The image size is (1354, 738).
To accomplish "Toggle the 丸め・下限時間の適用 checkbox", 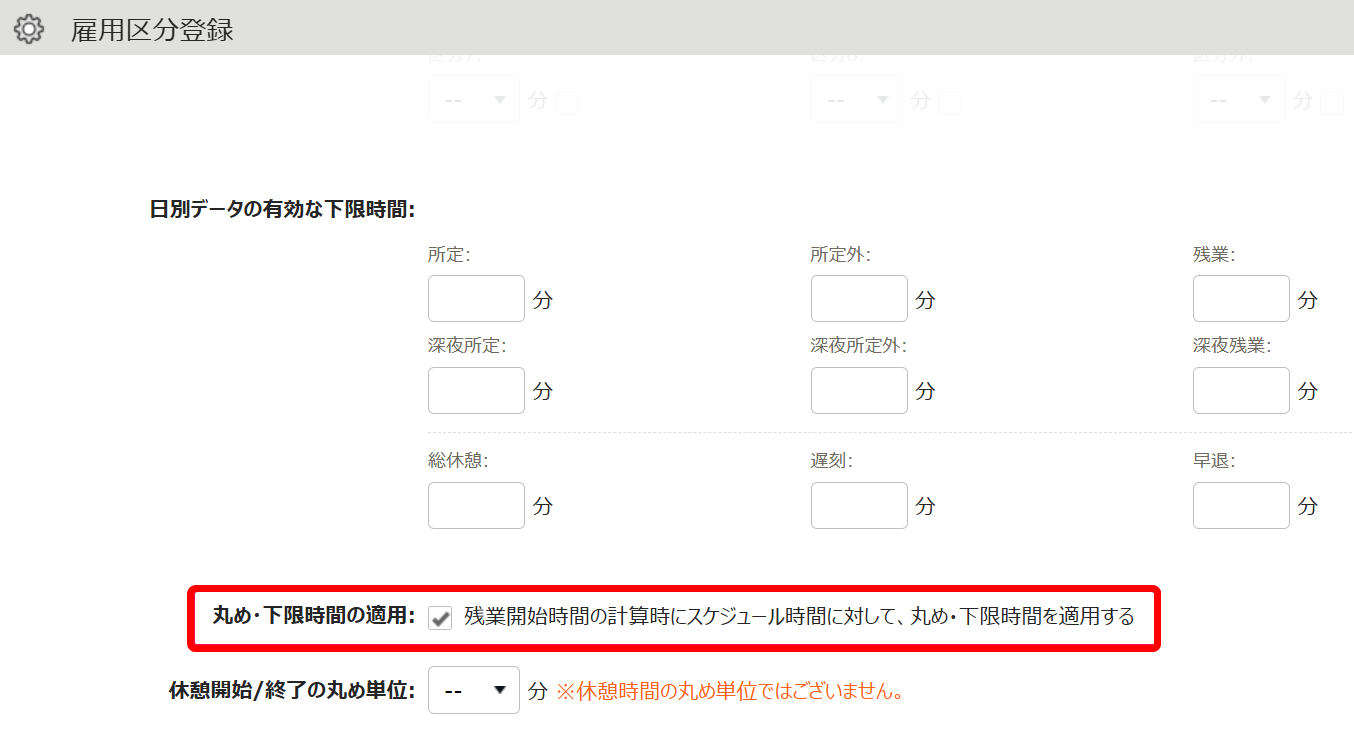I will 440,618.
